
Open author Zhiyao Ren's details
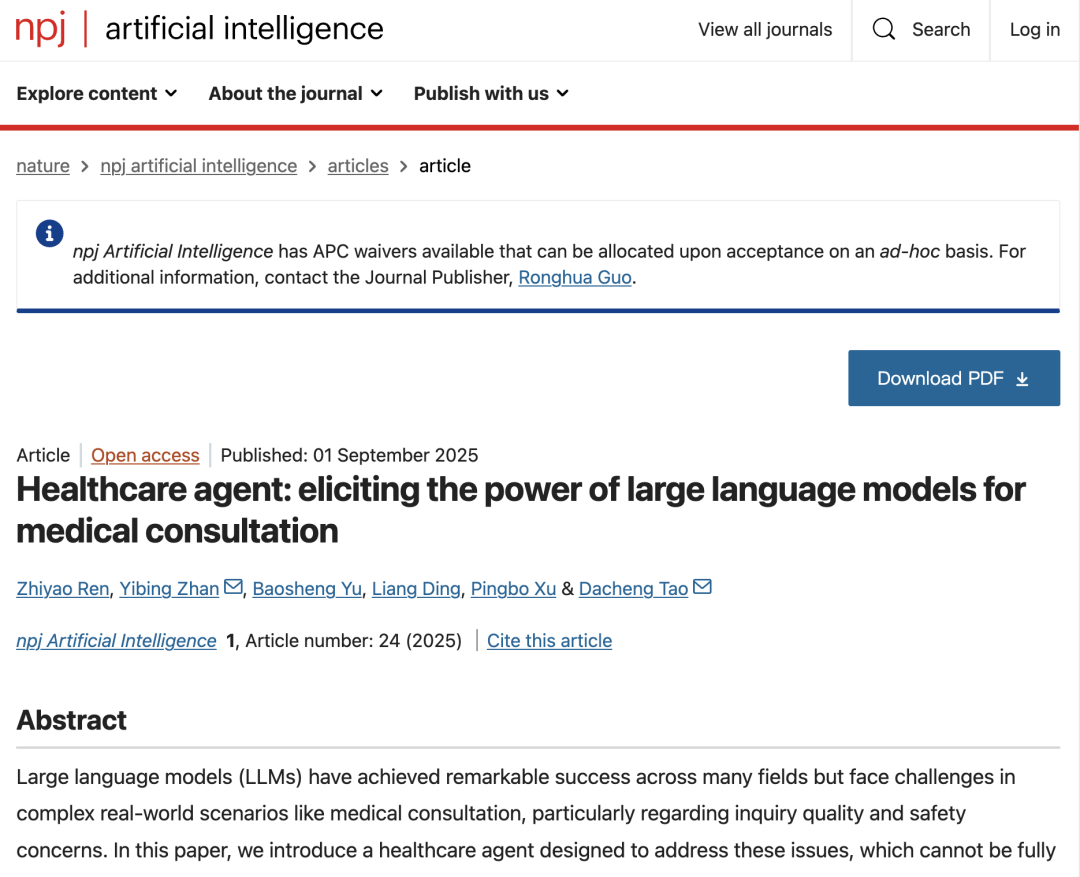click(x=62, y=588)
